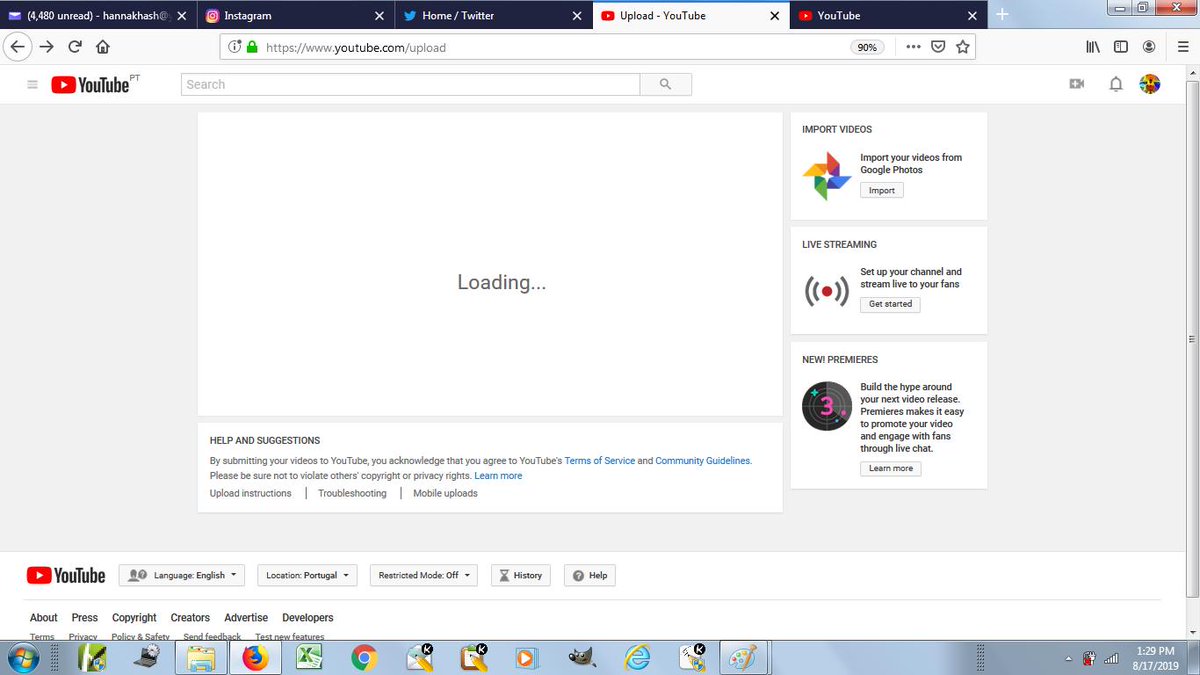Screen dimensions: 1200x675
Task: Switch to the Instagram tab
Action: coord(295,15)
